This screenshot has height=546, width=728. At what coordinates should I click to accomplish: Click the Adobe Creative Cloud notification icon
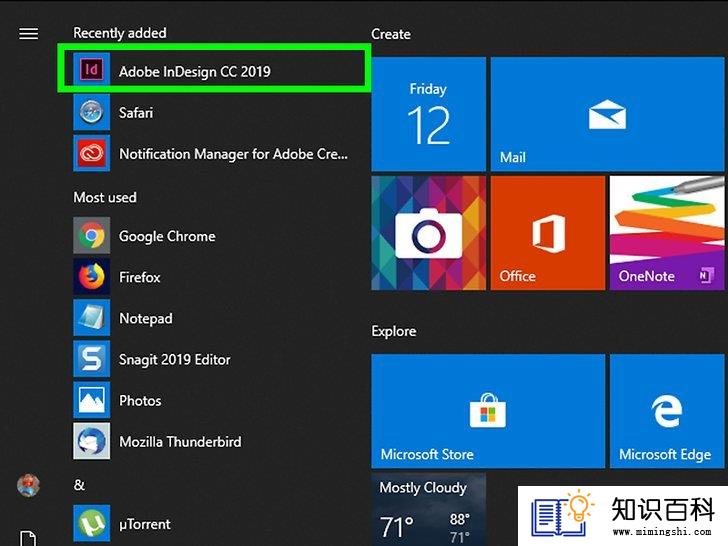pos(91,153)
